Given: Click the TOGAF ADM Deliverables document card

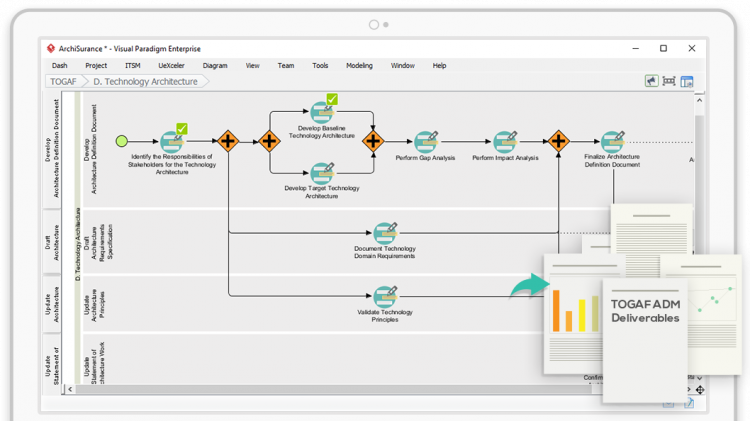Looking at the screenshot, I should click(645, 310).
